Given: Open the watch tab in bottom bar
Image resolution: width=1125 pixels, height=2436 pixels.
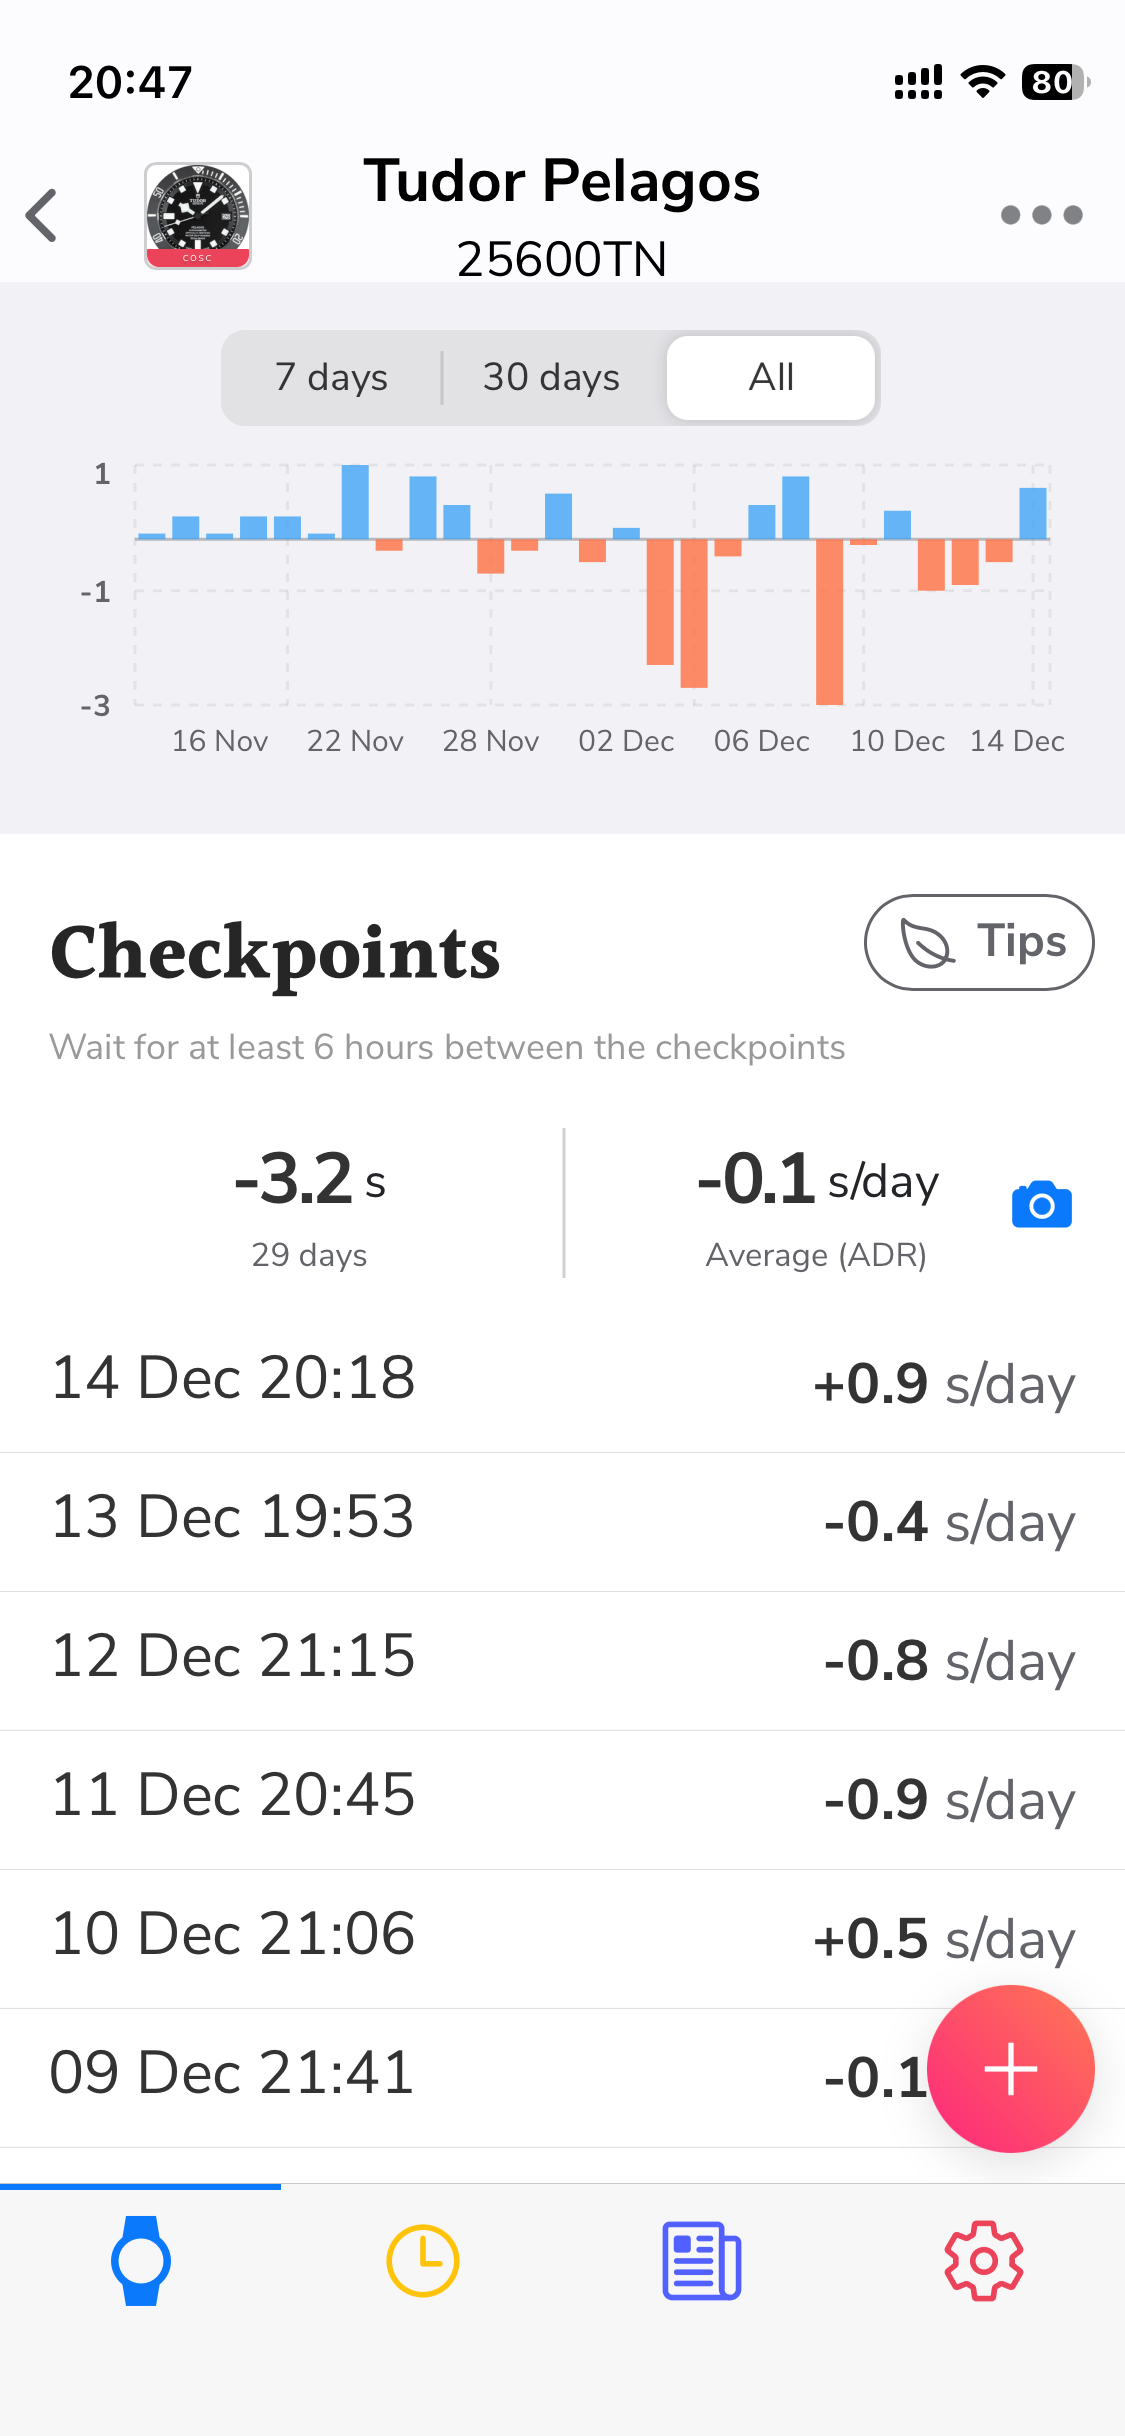Looking at the screenshot, I should click(141, 2261).
